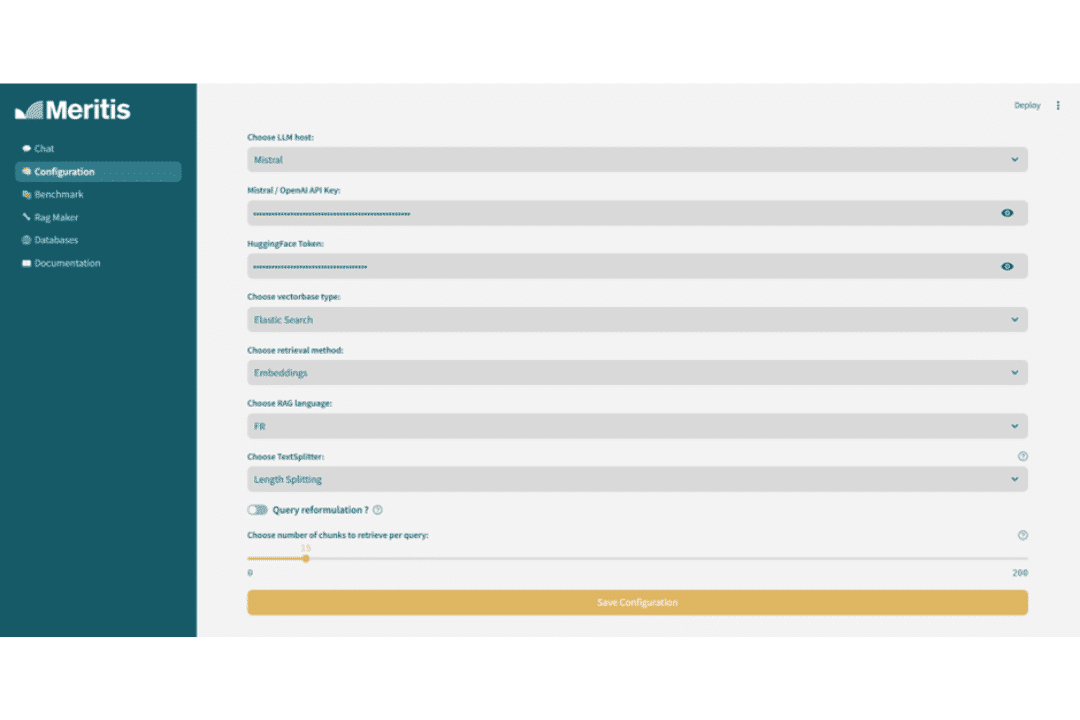
Task: Click the Chat speech bubble icon
Action: click(x=26, y=149)
